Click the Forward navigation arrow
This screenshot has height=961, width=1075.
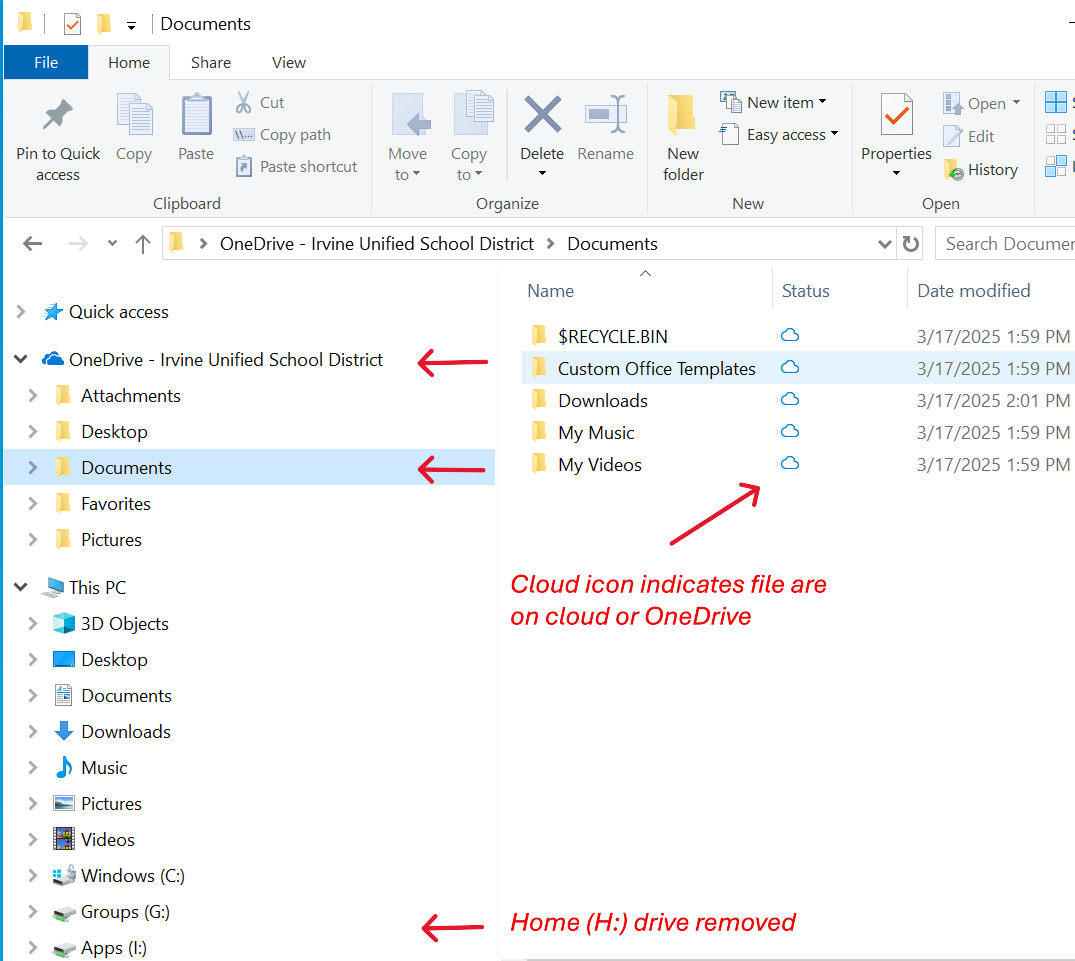coord(78,243)
